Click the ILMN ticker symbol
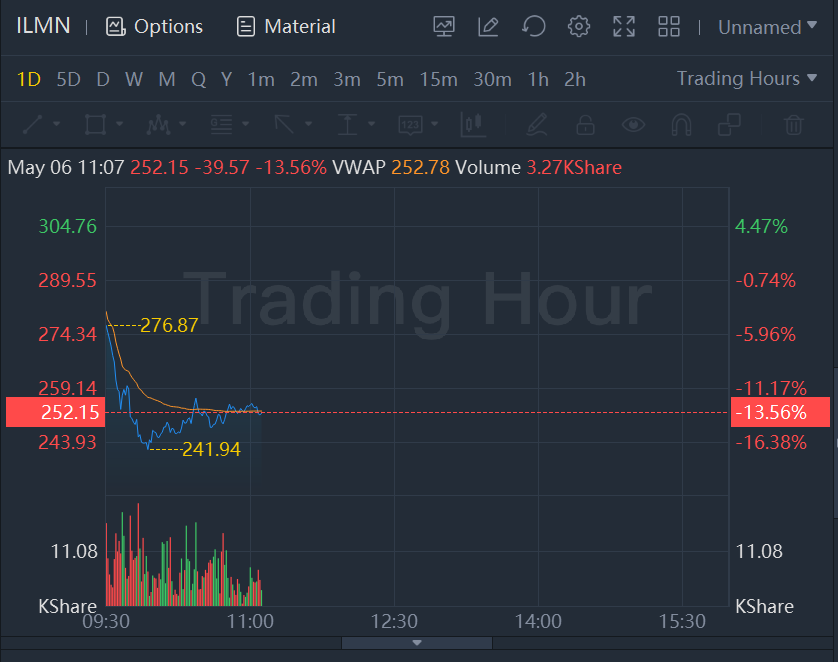 (x=43, y=26)
